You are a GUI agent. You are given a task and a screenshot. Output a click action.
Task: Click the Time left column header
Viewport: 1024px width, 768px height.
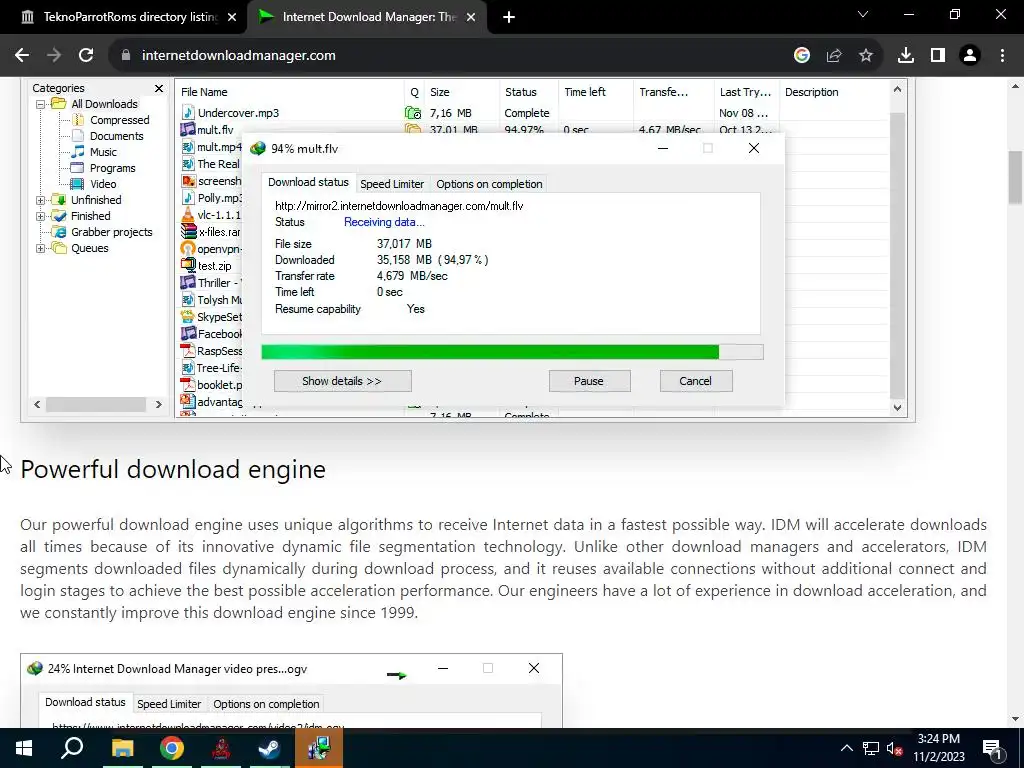(x=596, y=92)
